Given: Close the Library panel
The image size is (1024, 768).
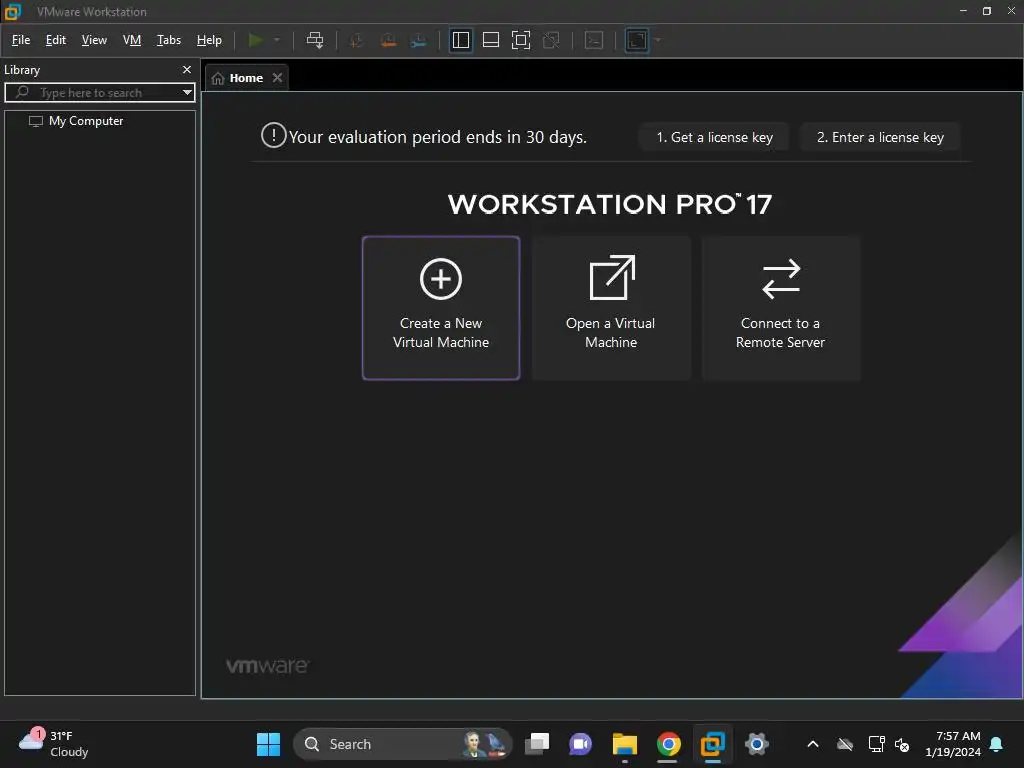Looking at the screenshot, I should pos(187,69).
